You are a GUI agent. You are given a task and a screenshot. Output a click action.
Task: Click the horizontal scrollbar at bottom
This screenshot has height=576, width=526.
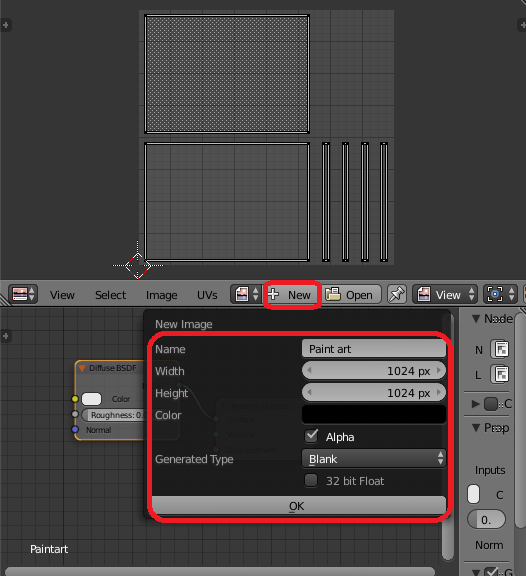pos(219,572)
